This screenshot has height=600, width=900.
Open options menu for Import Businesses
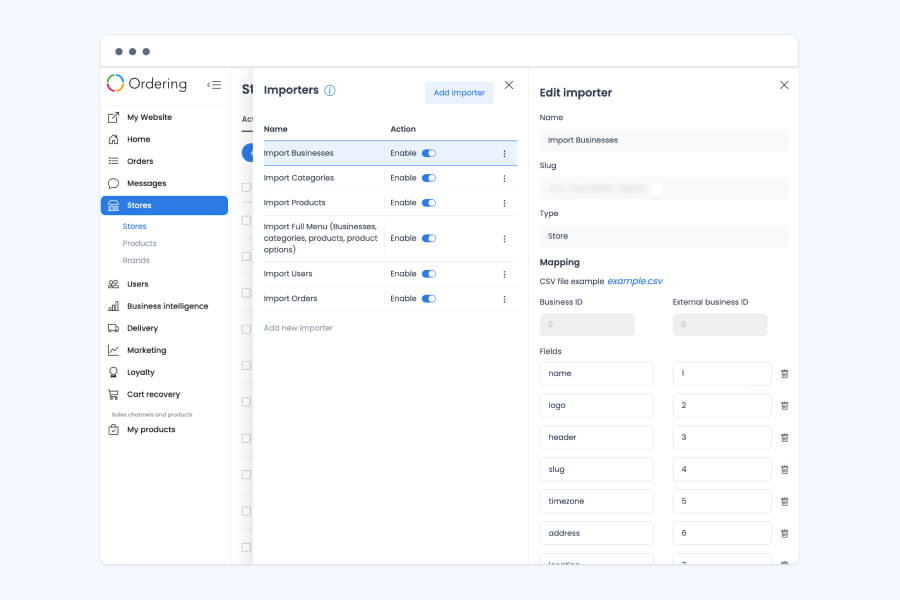pyautogui.click(x=505, y=154)
